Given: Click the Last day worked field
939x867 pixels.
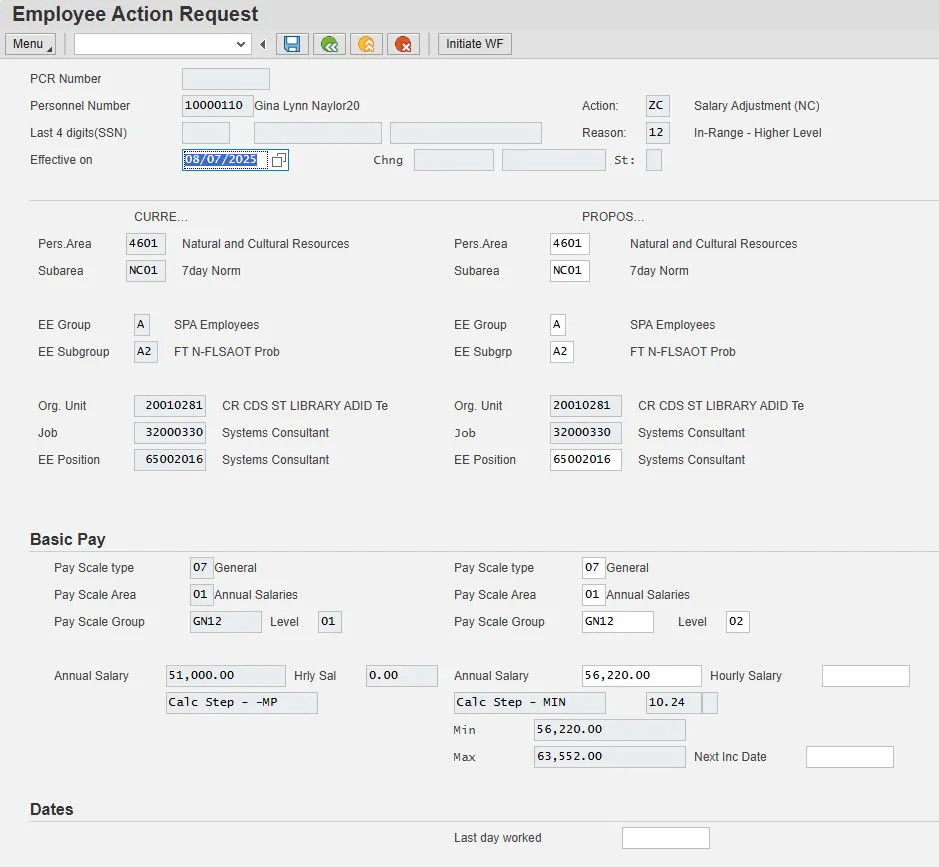Looking at the screenshot, I should pos(665,838).
